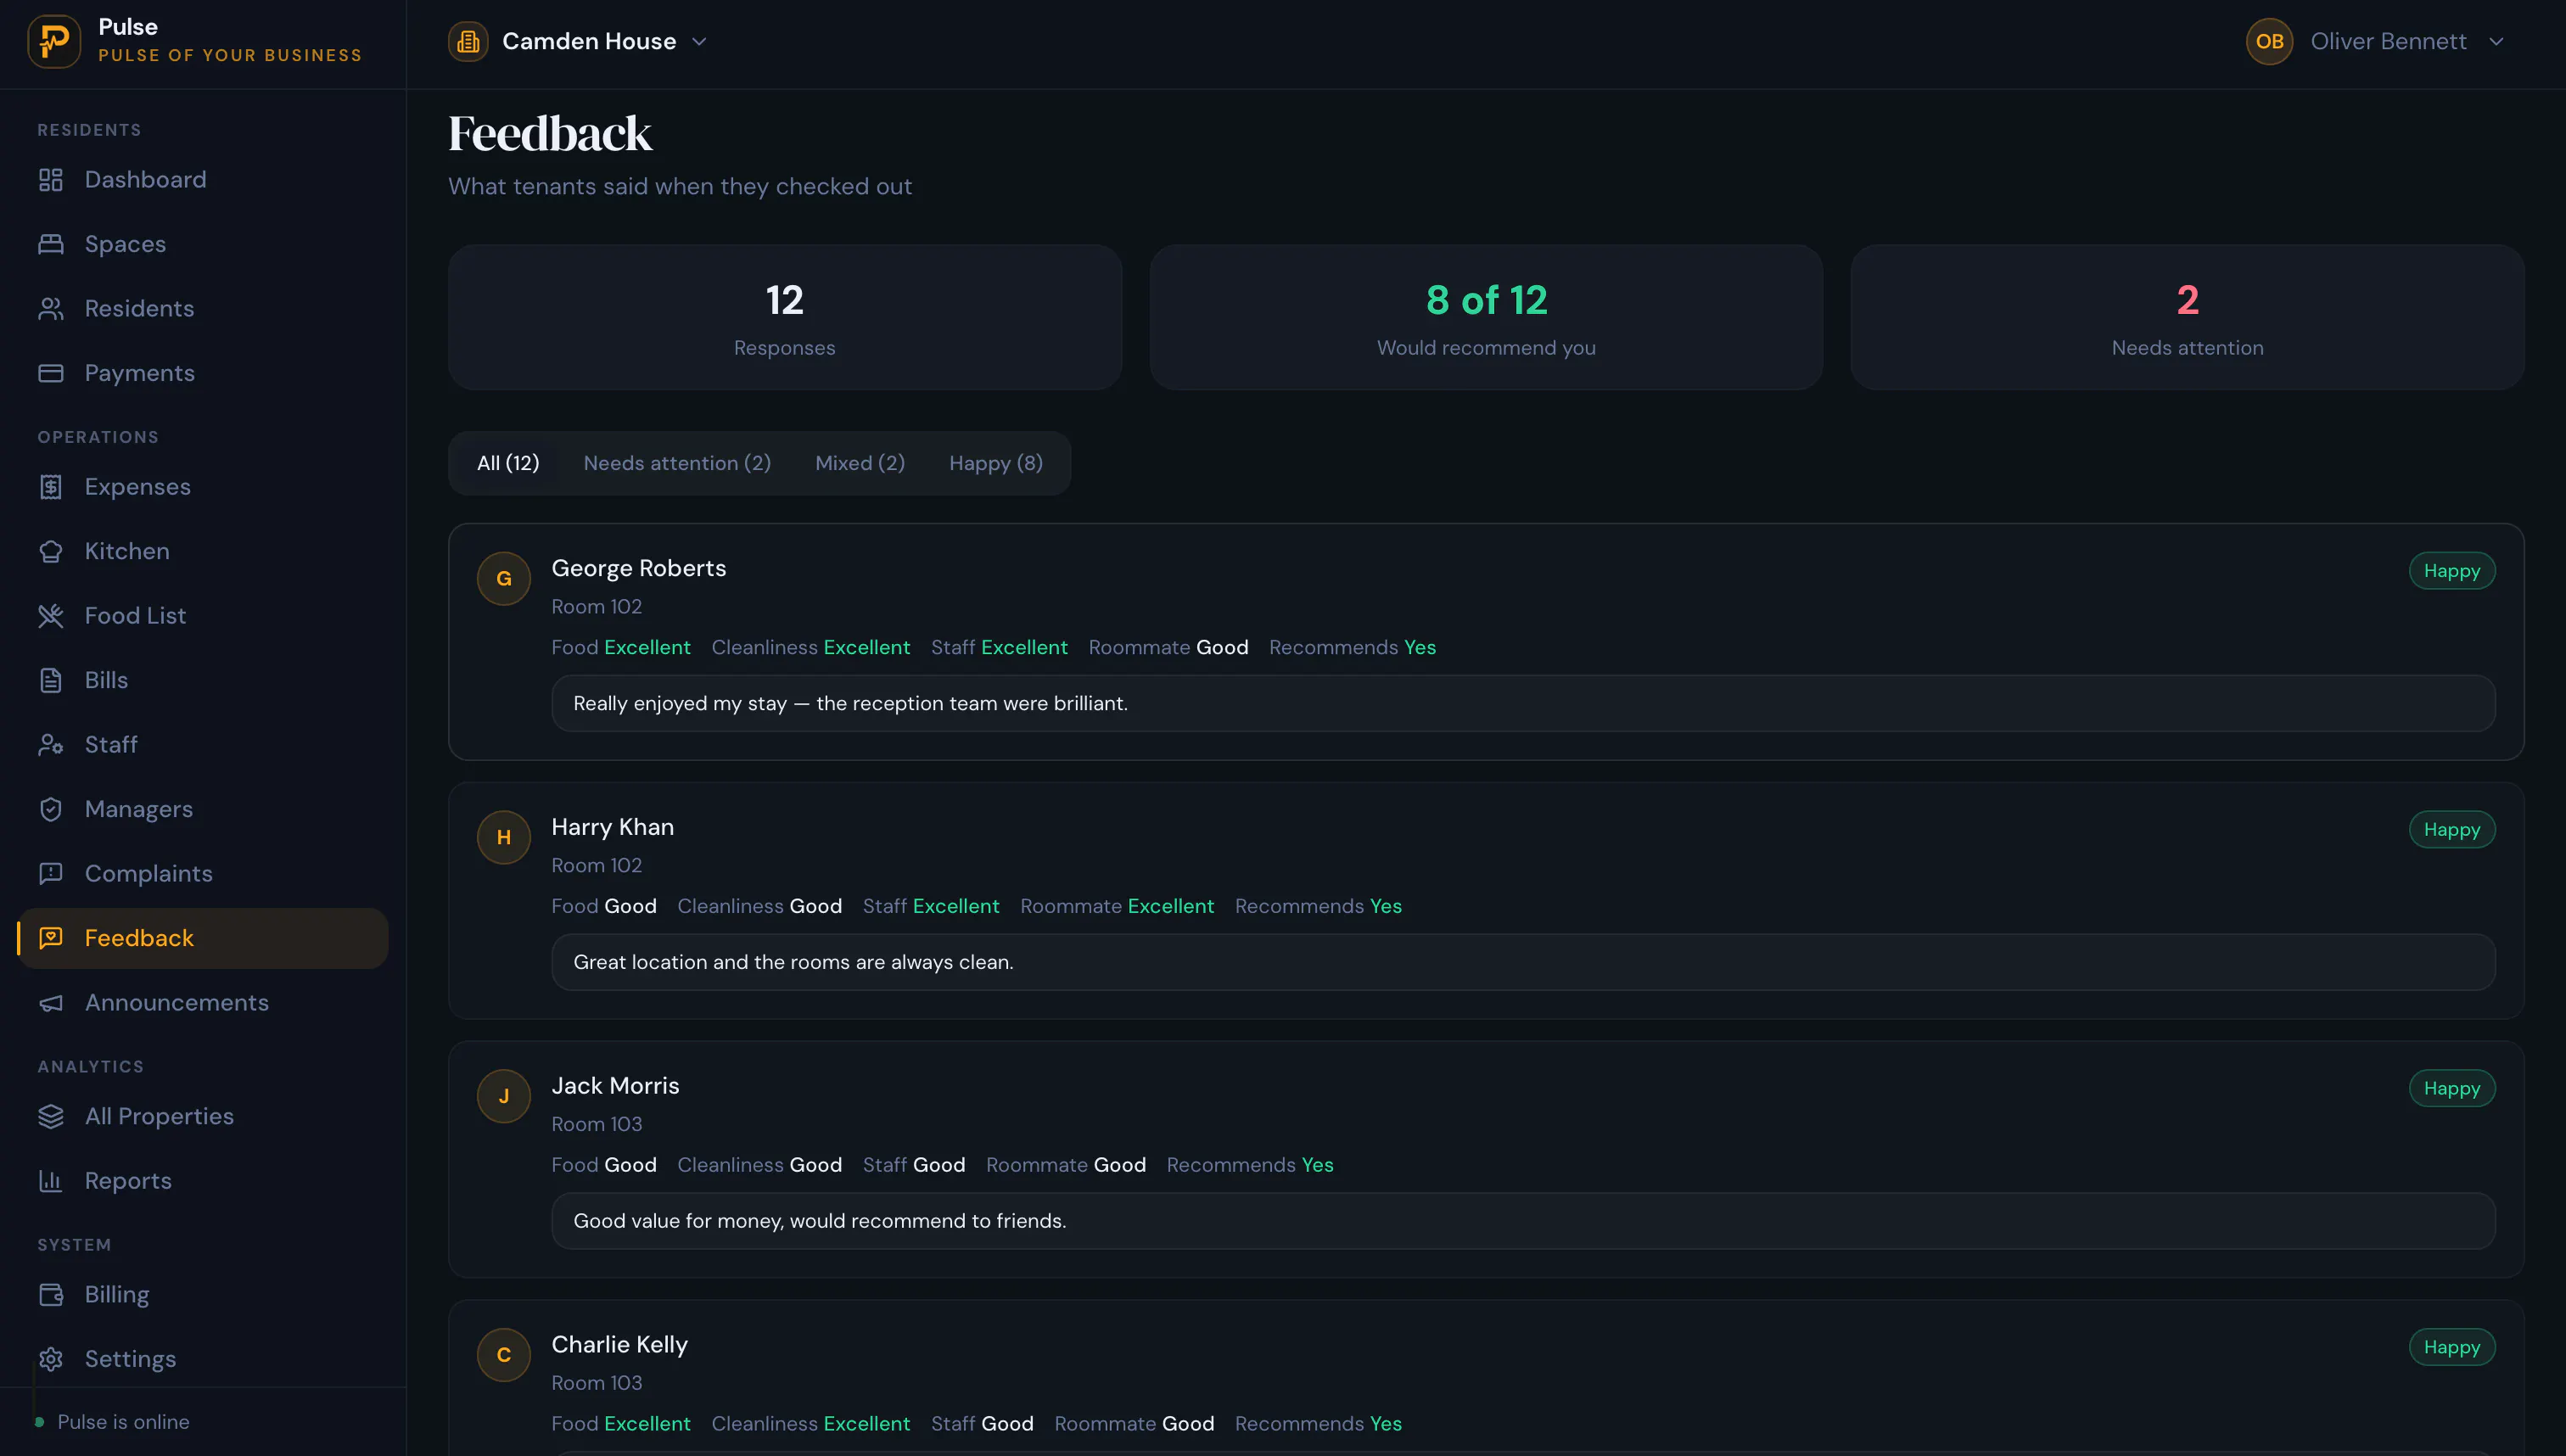Click the 12 Responses stat card
2566x1456 pixels.
[785, 317]
